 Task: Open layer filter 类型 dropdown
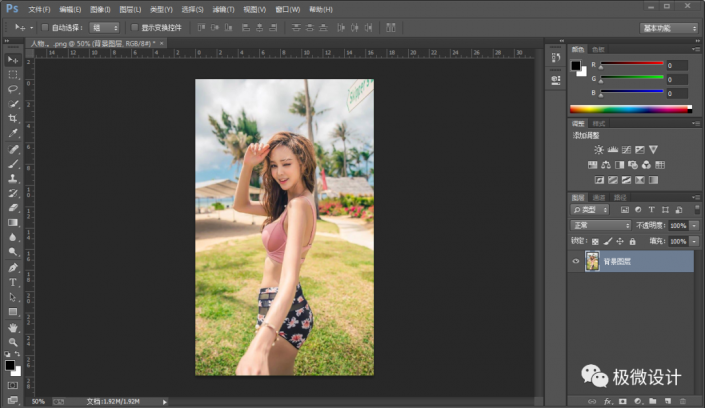click(590, 210)
